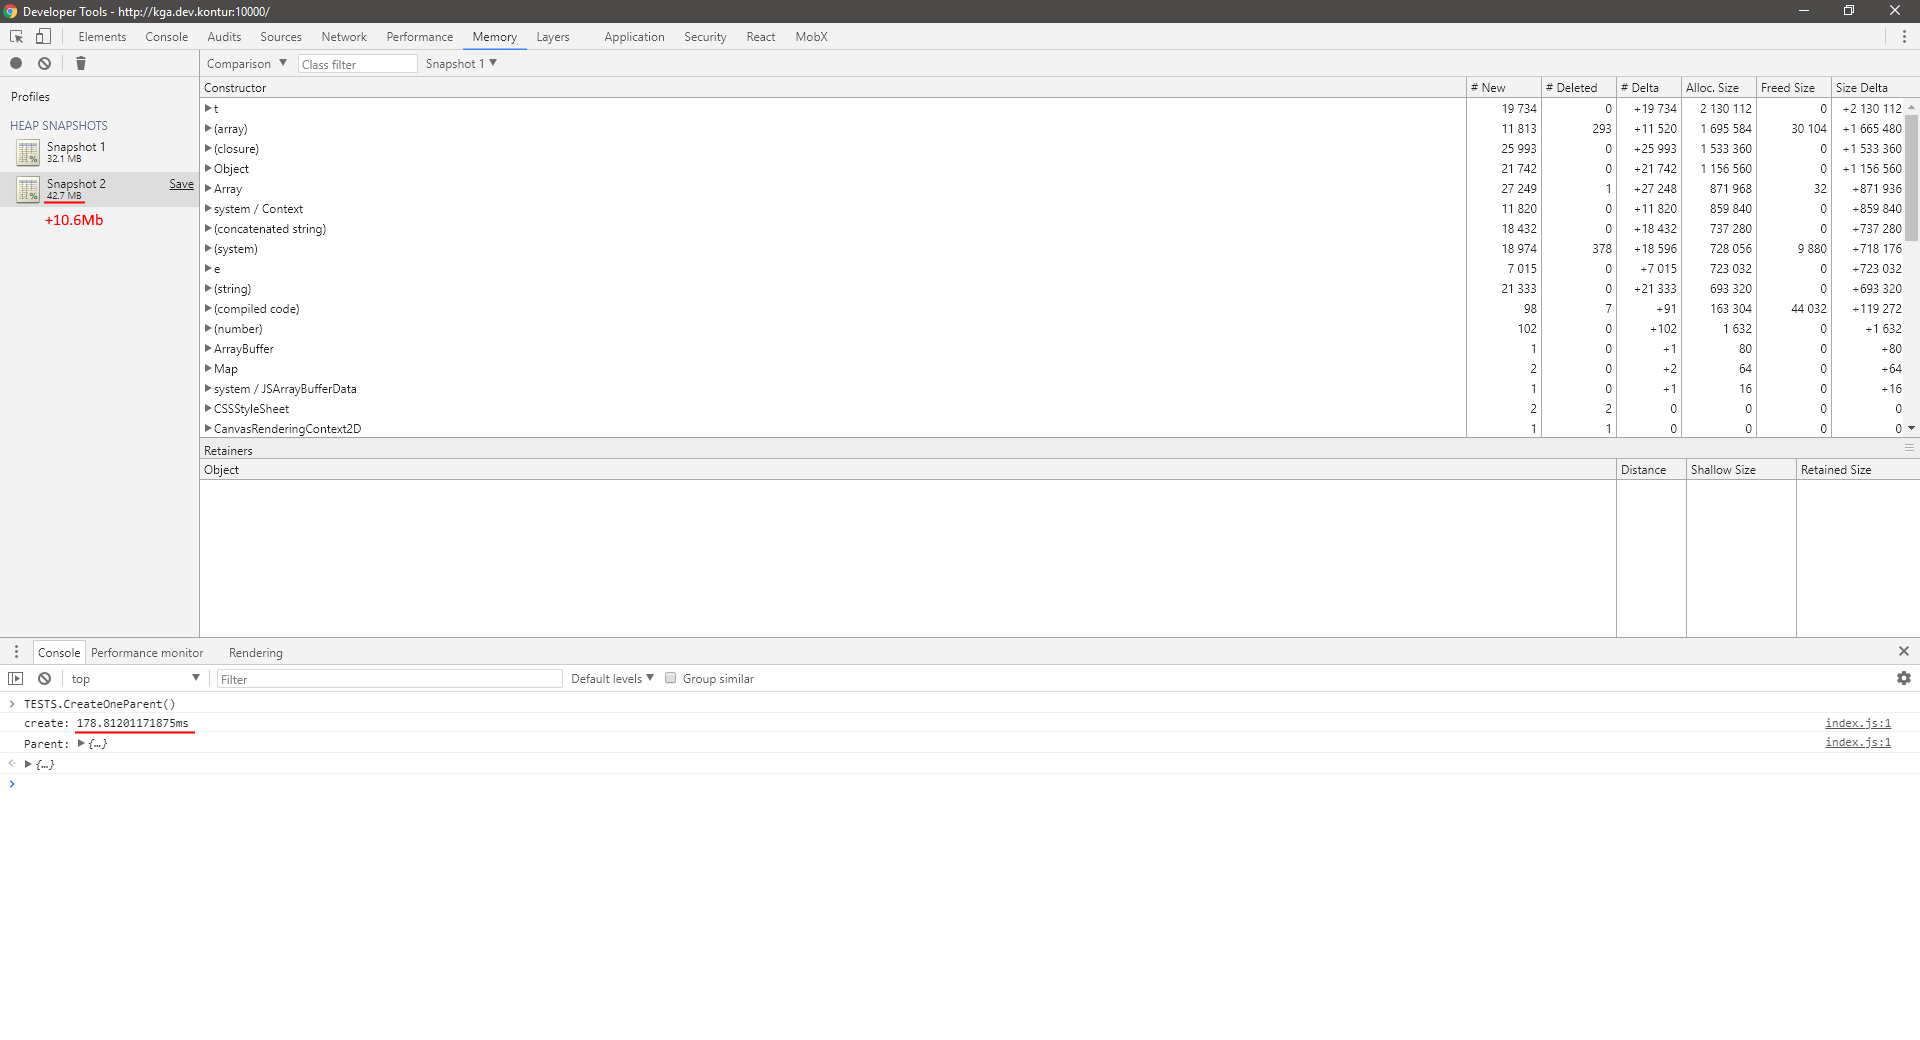
Task: Open the MobX tab
Action: pos(811,37)
